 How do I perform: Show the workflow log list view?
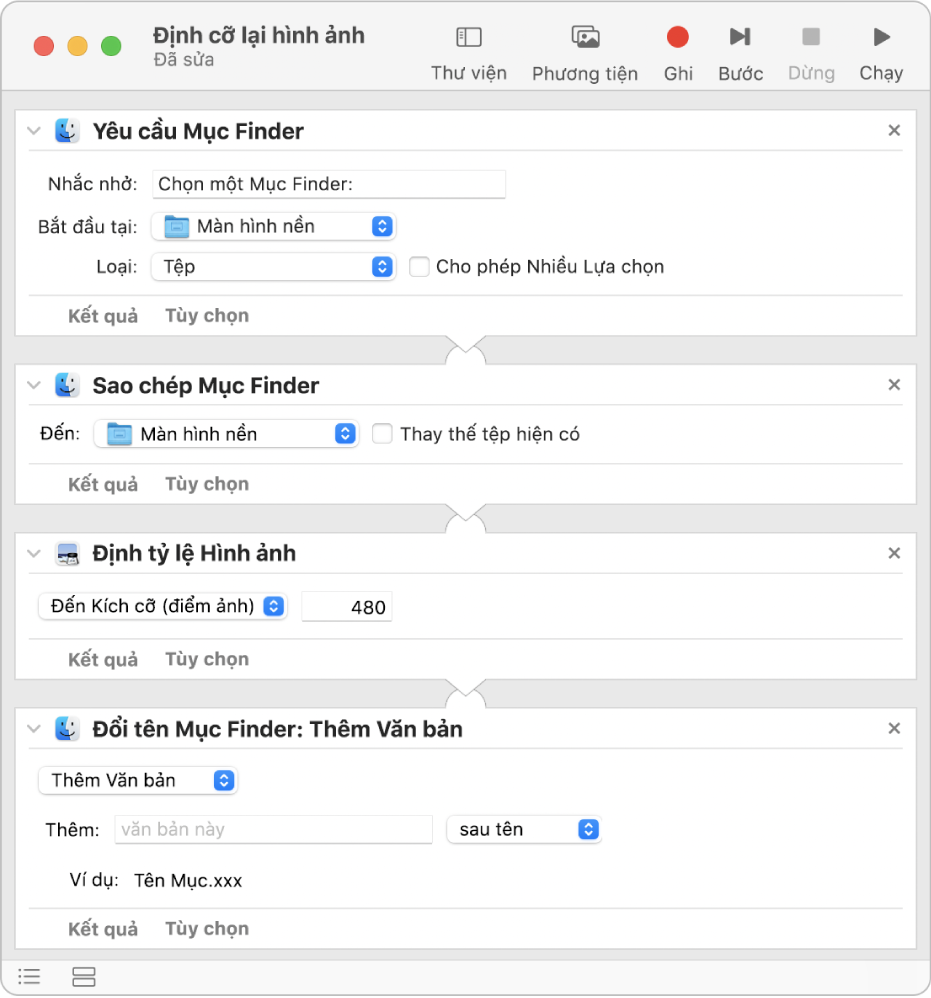click(30, 976)
